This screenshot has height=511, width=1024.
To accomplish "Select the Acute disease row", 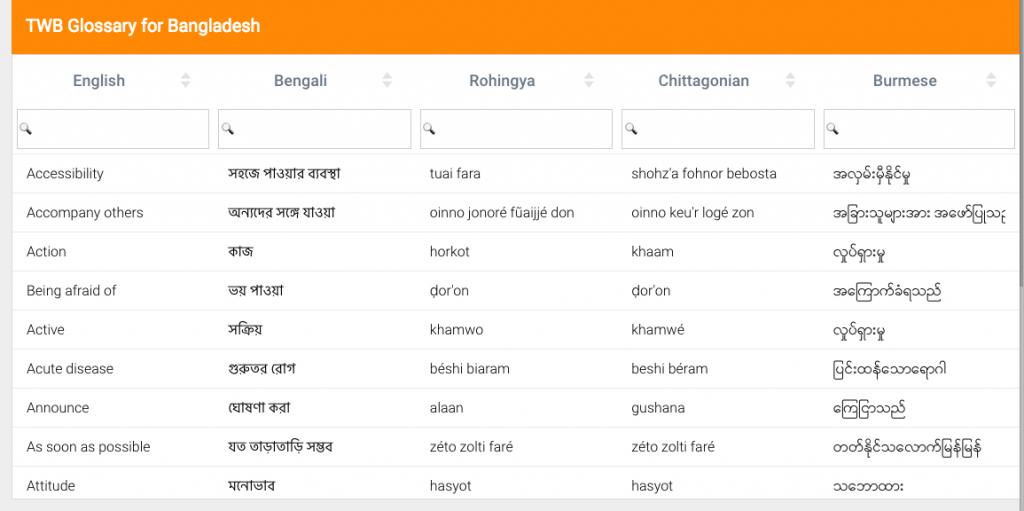I will point(516,369).
